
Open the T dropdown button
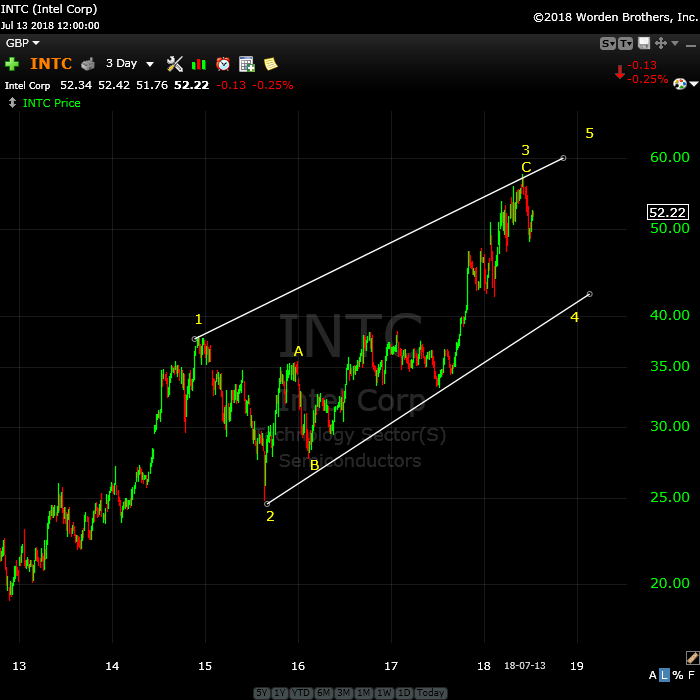625,43
